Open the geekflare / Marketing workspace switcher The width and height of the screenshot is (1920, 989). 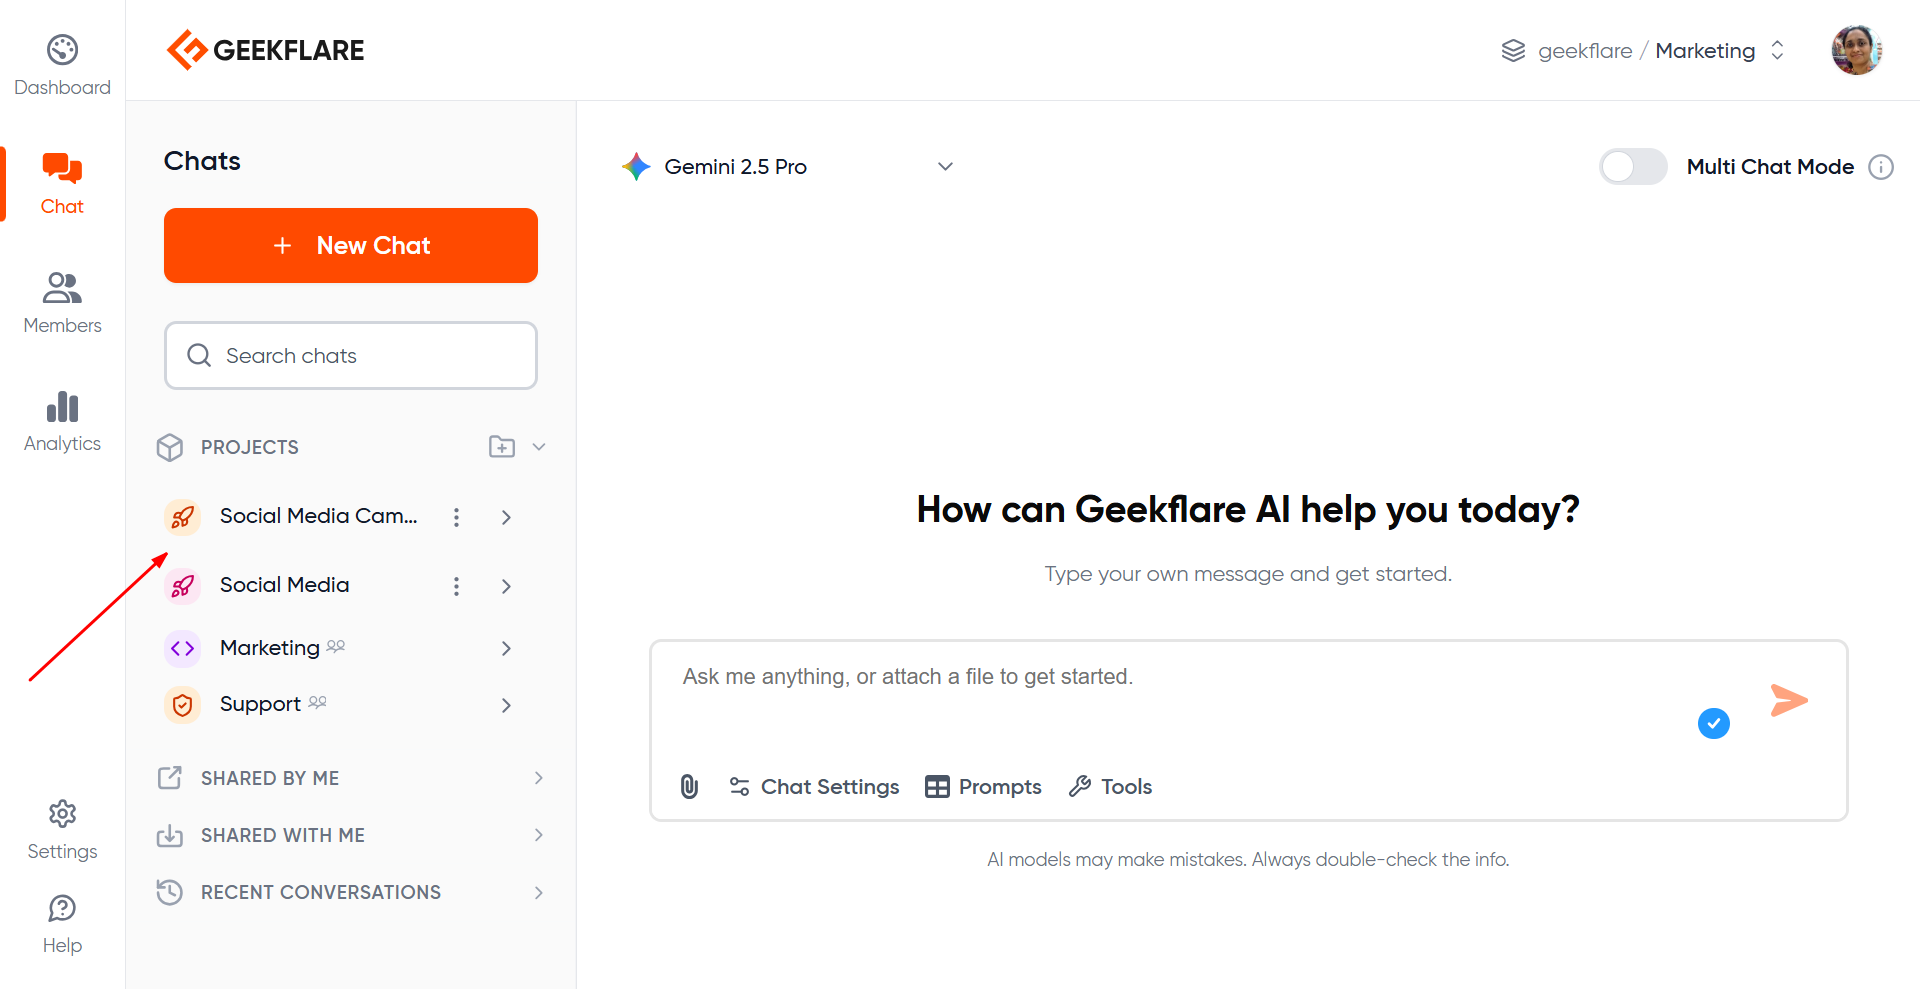1643,51
